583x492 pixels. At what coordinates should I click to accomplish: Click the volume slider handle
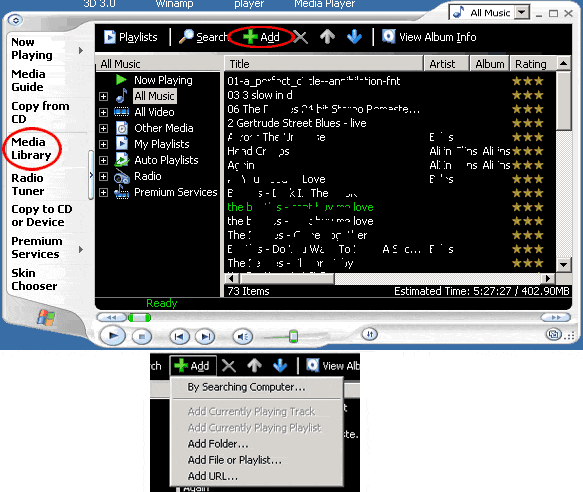tap(293, 336)
